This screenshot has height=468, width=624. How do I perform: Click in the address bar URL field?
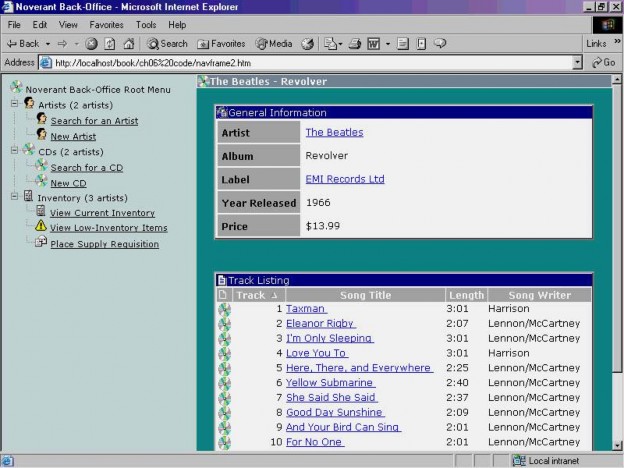pyautogui.click(x=300, y=62)
